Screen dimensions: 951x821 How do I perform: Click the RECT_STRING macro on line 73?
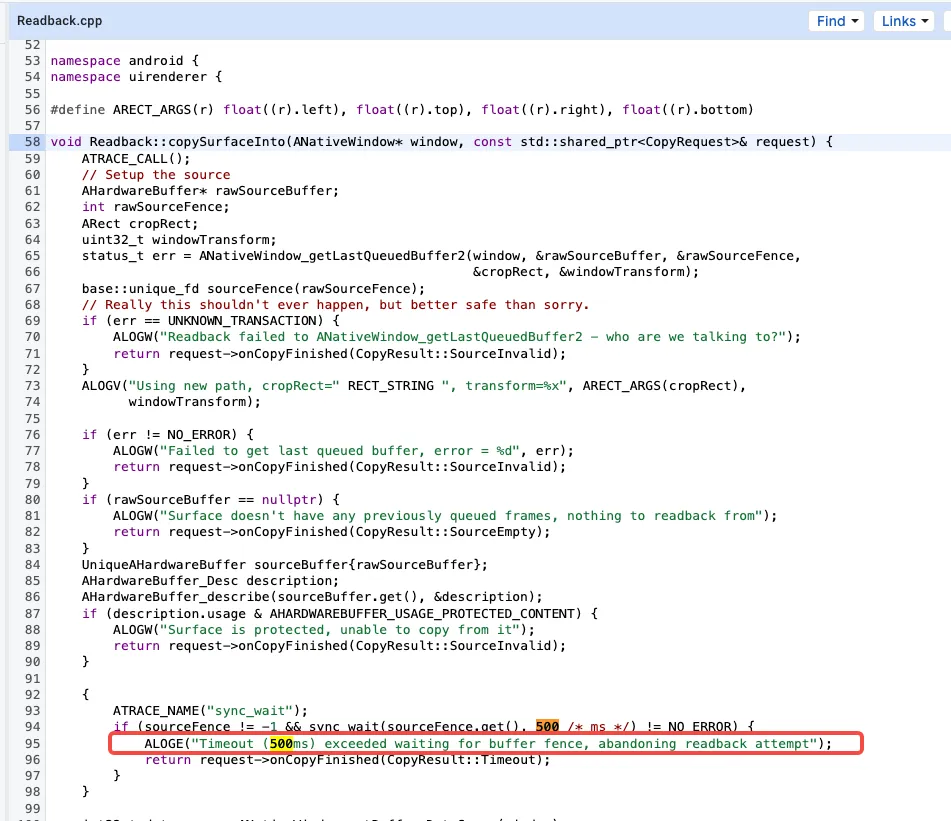click(x=391, y=386)
